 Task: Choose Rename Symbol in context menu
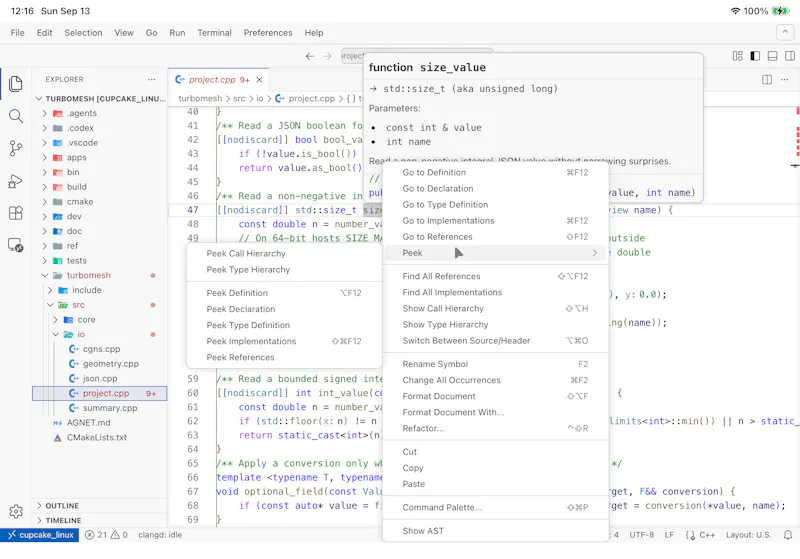coord(495,364)
